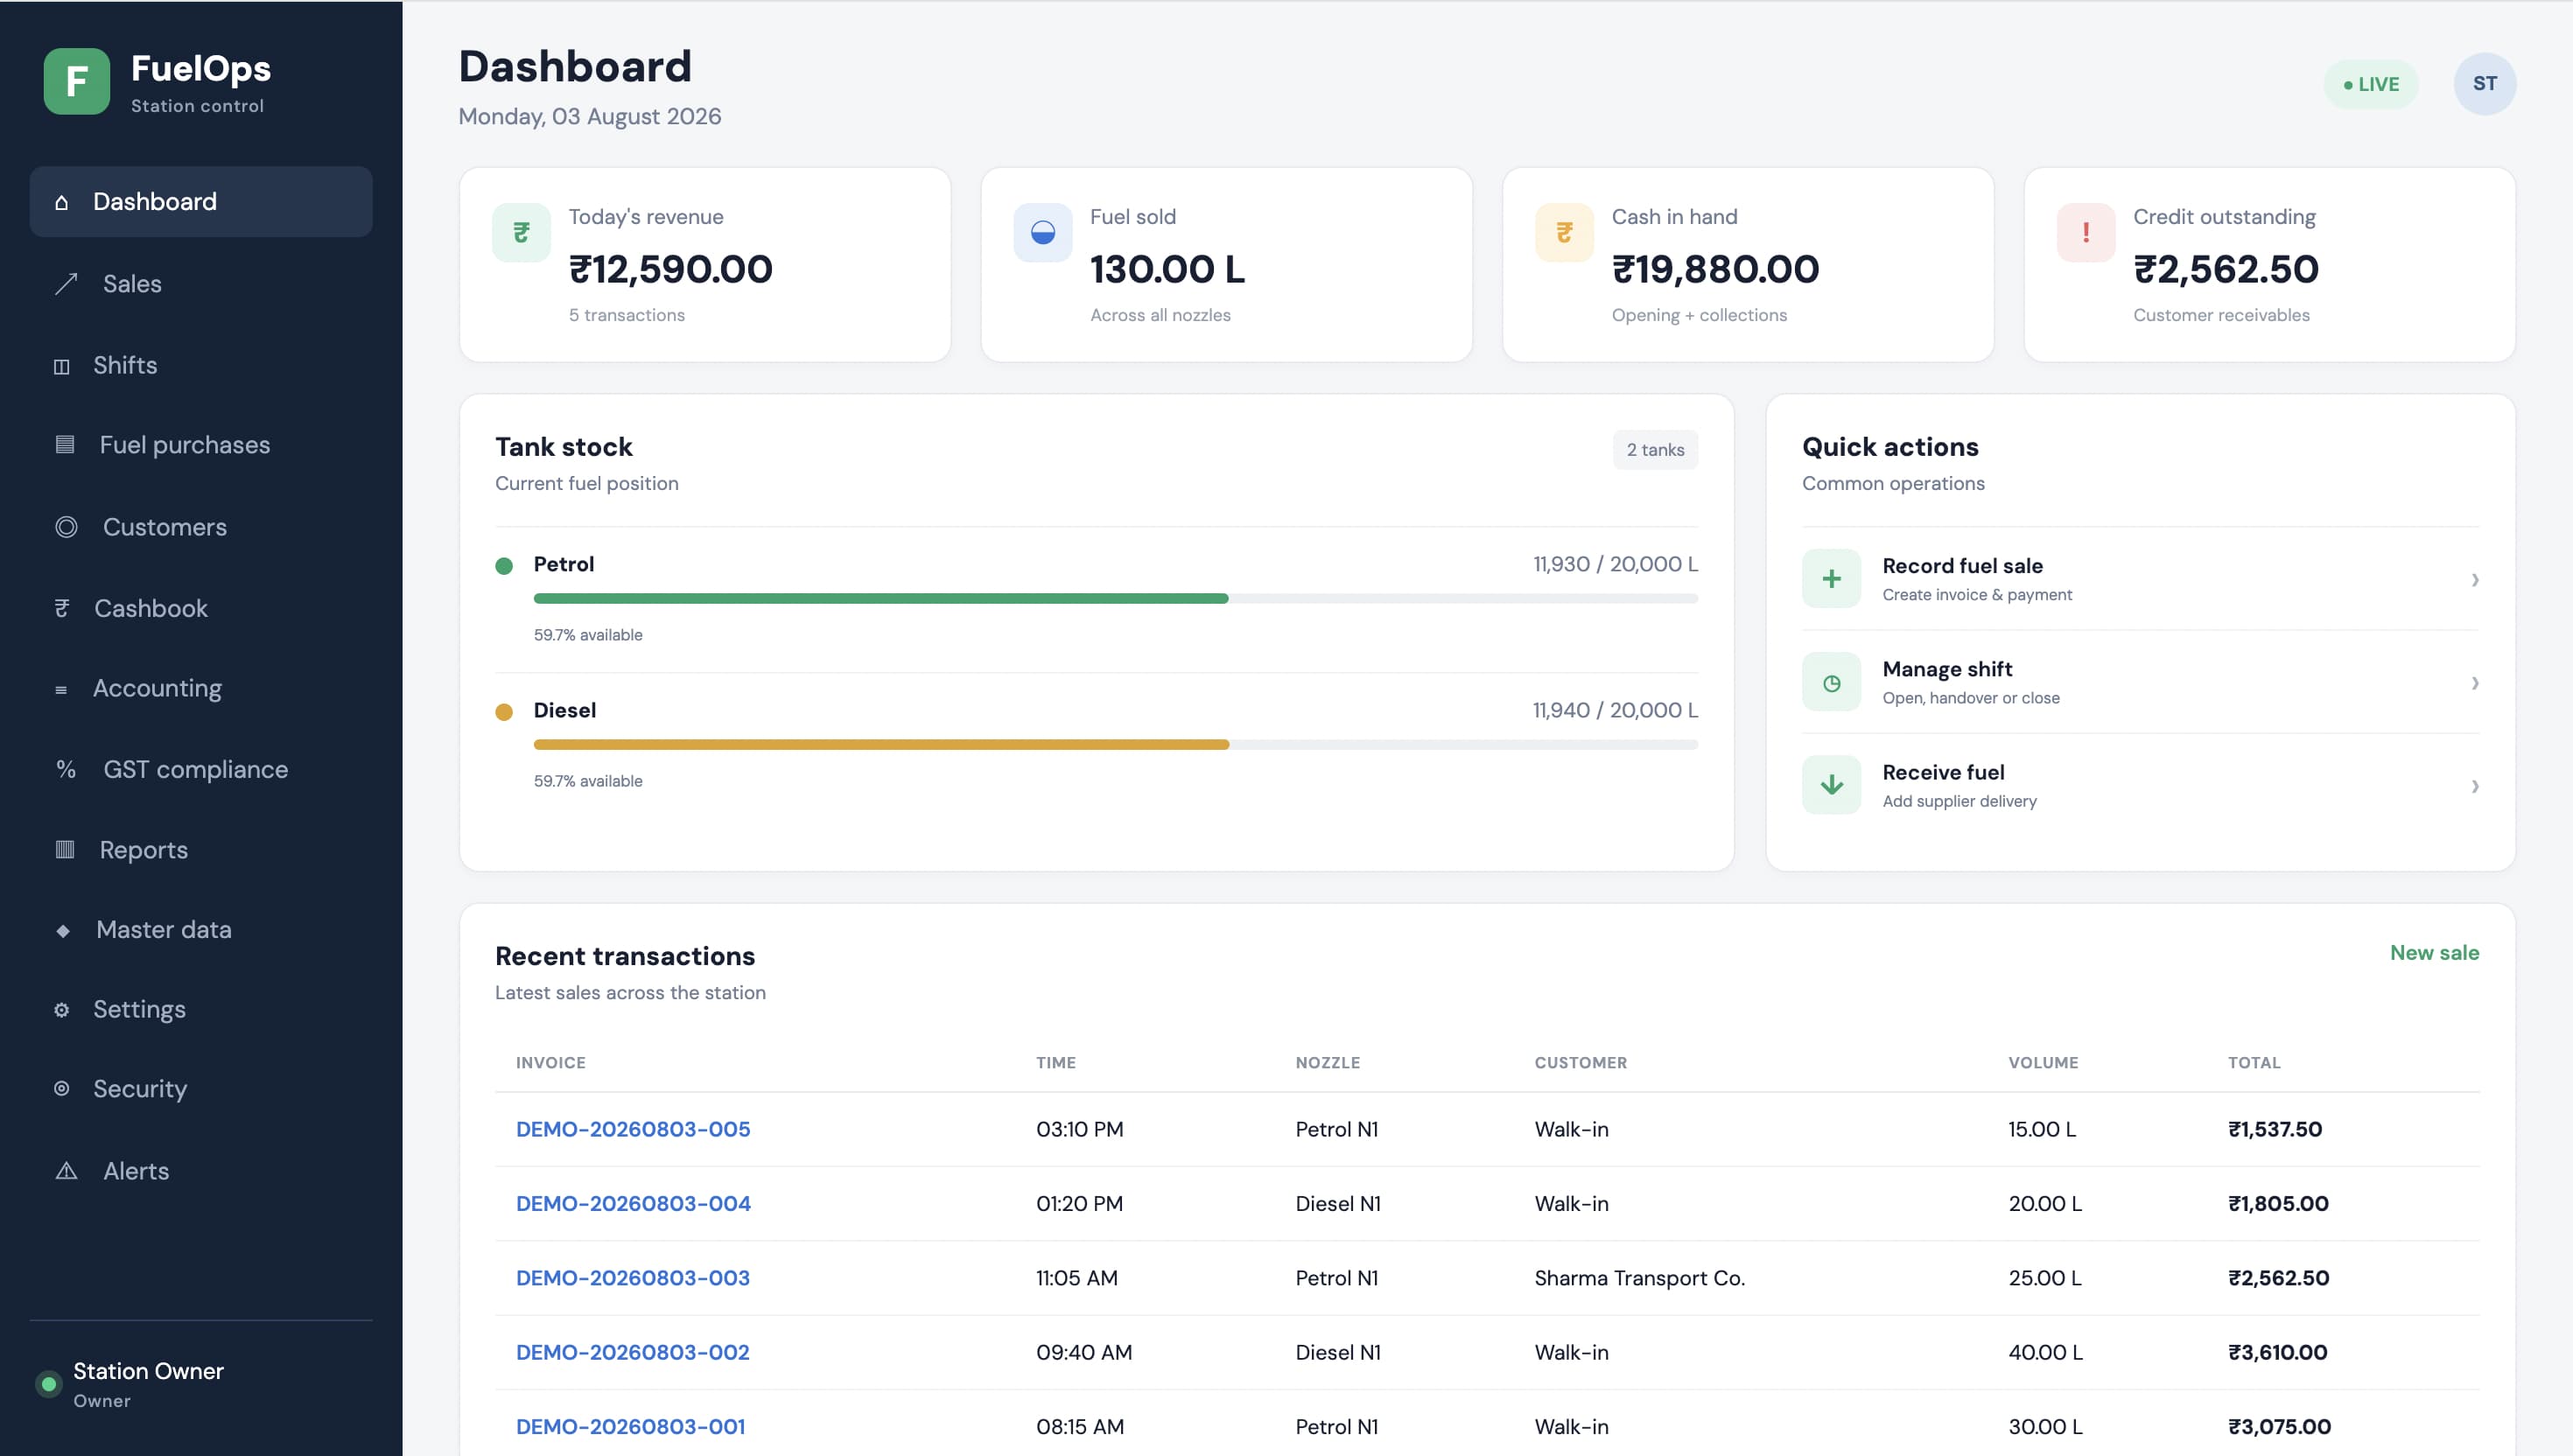This screenshot has height=1456, width=2573.
Task: Open the Customers section
Action: point(201,527)
